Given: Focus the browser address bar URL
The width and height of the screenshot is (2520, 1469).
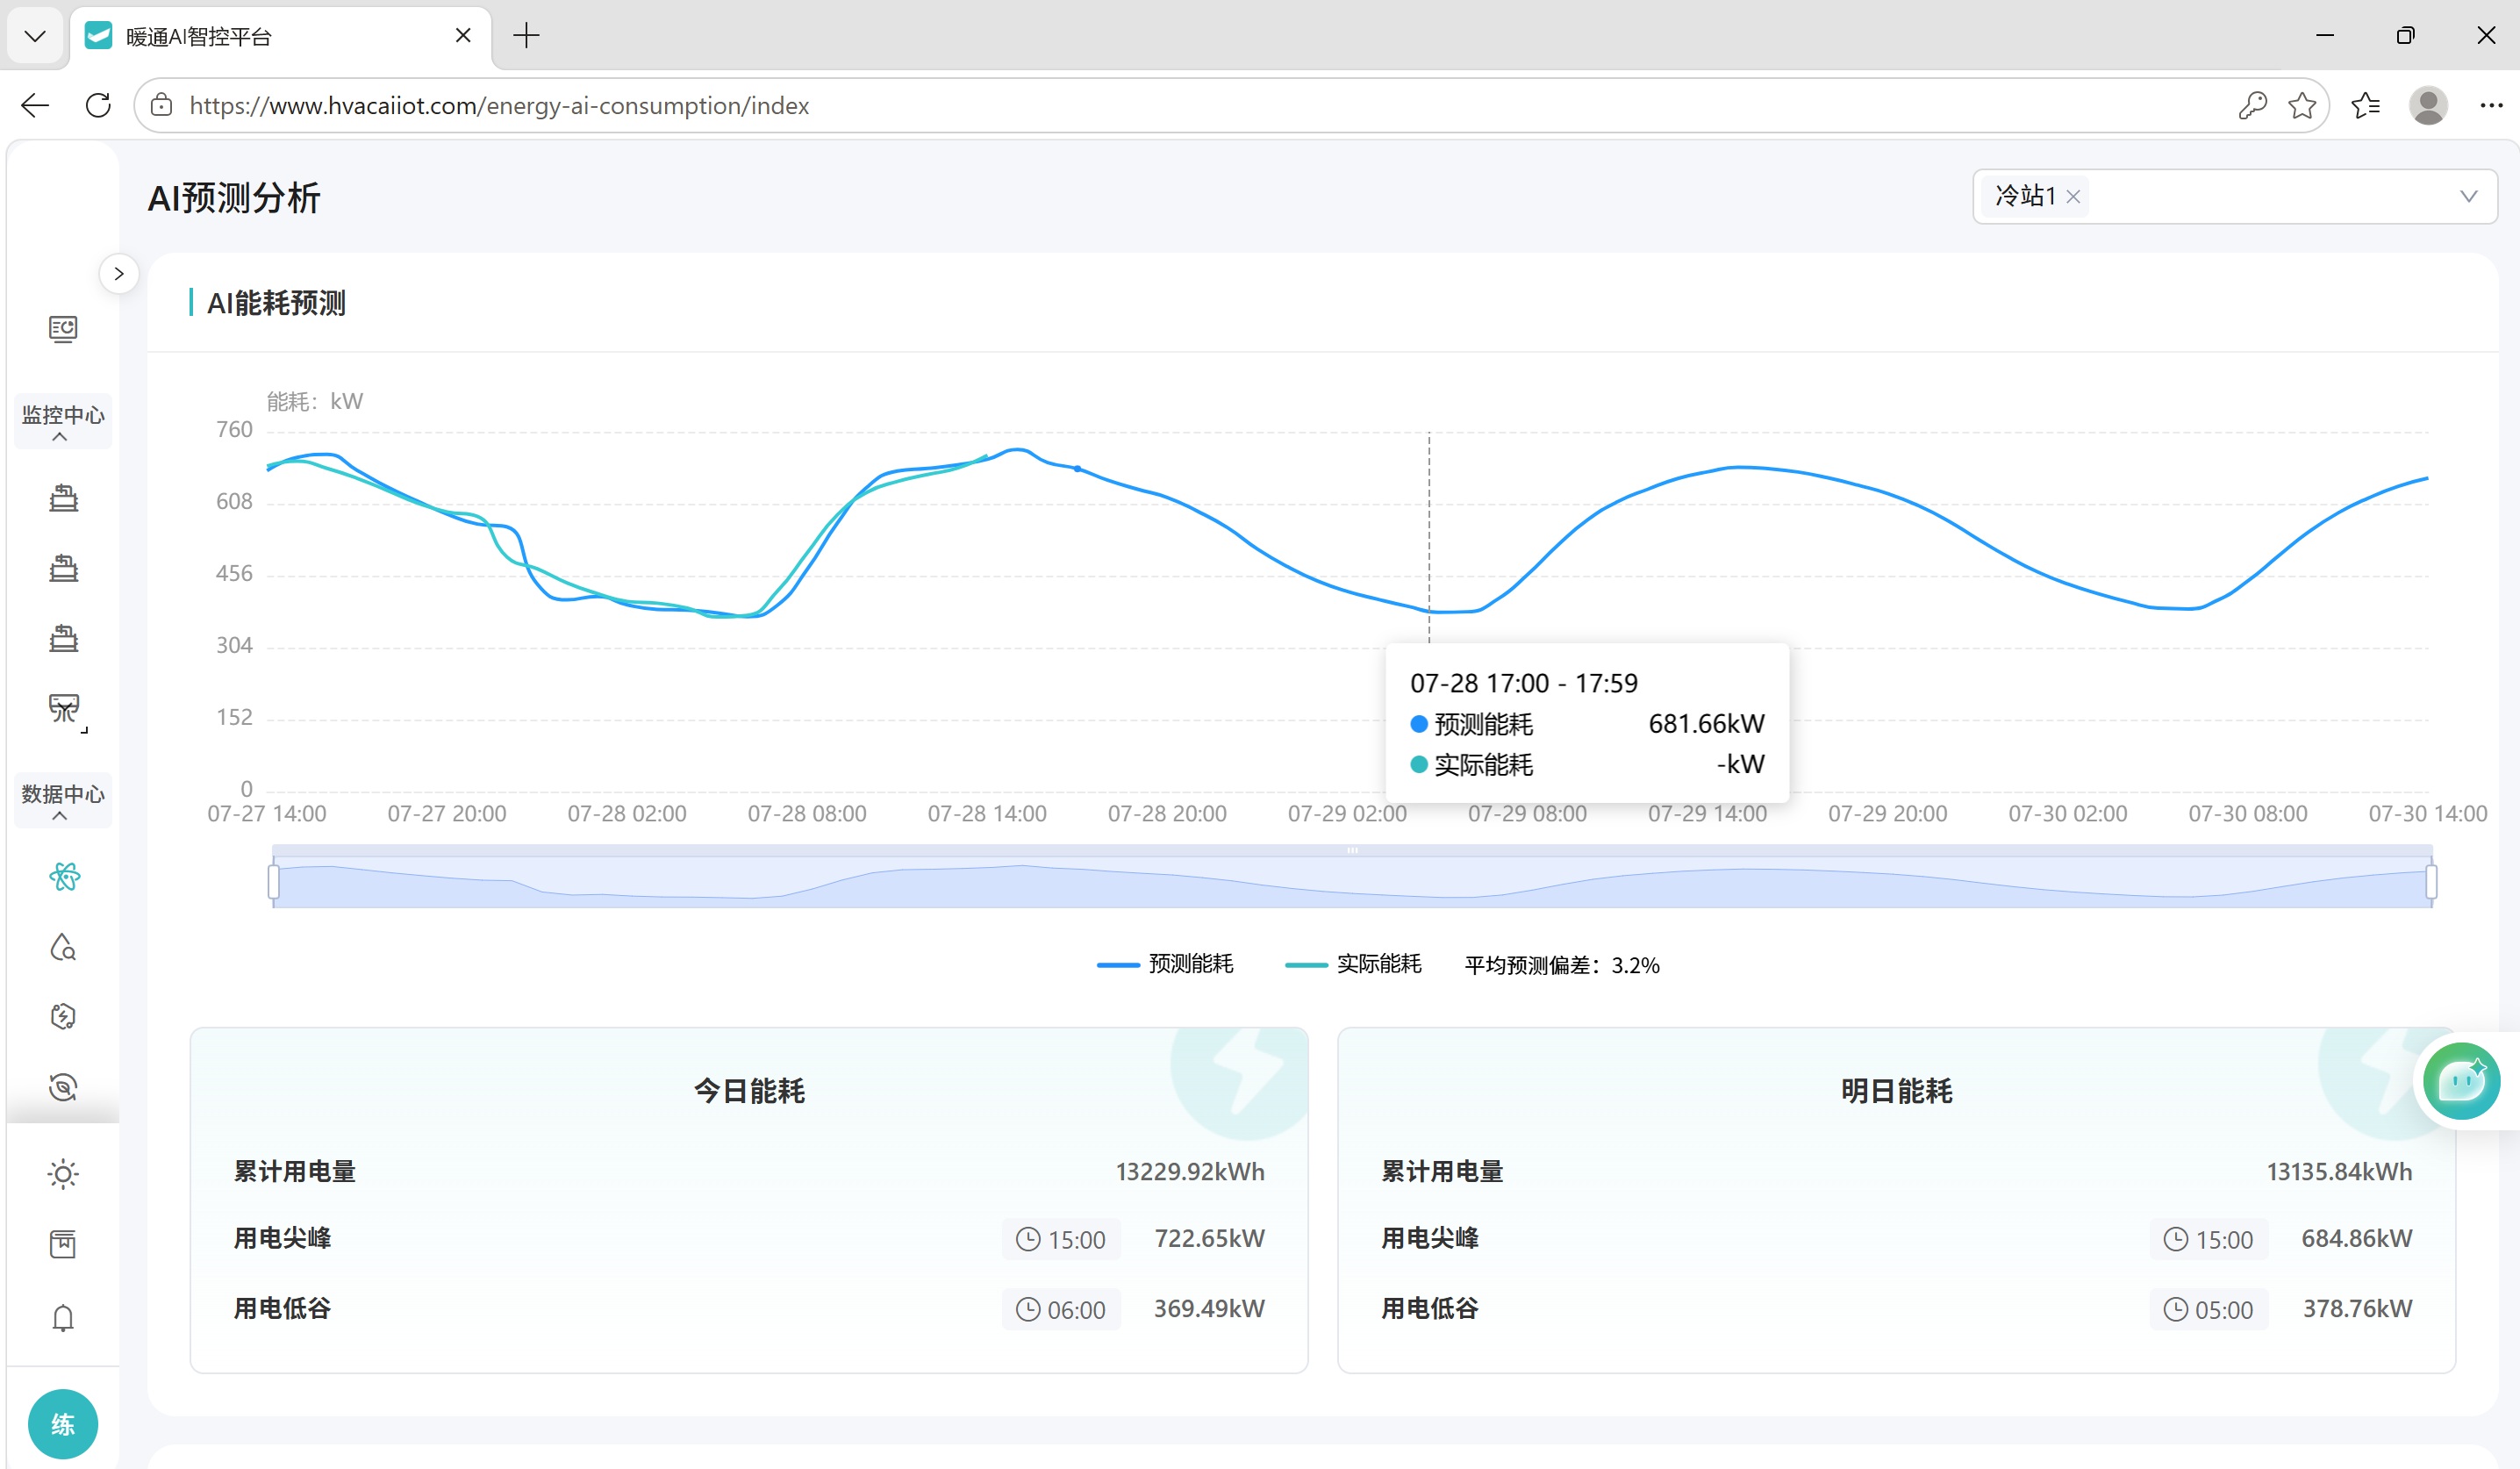Looking at the screenshot, I should click(x=499, y=105).
